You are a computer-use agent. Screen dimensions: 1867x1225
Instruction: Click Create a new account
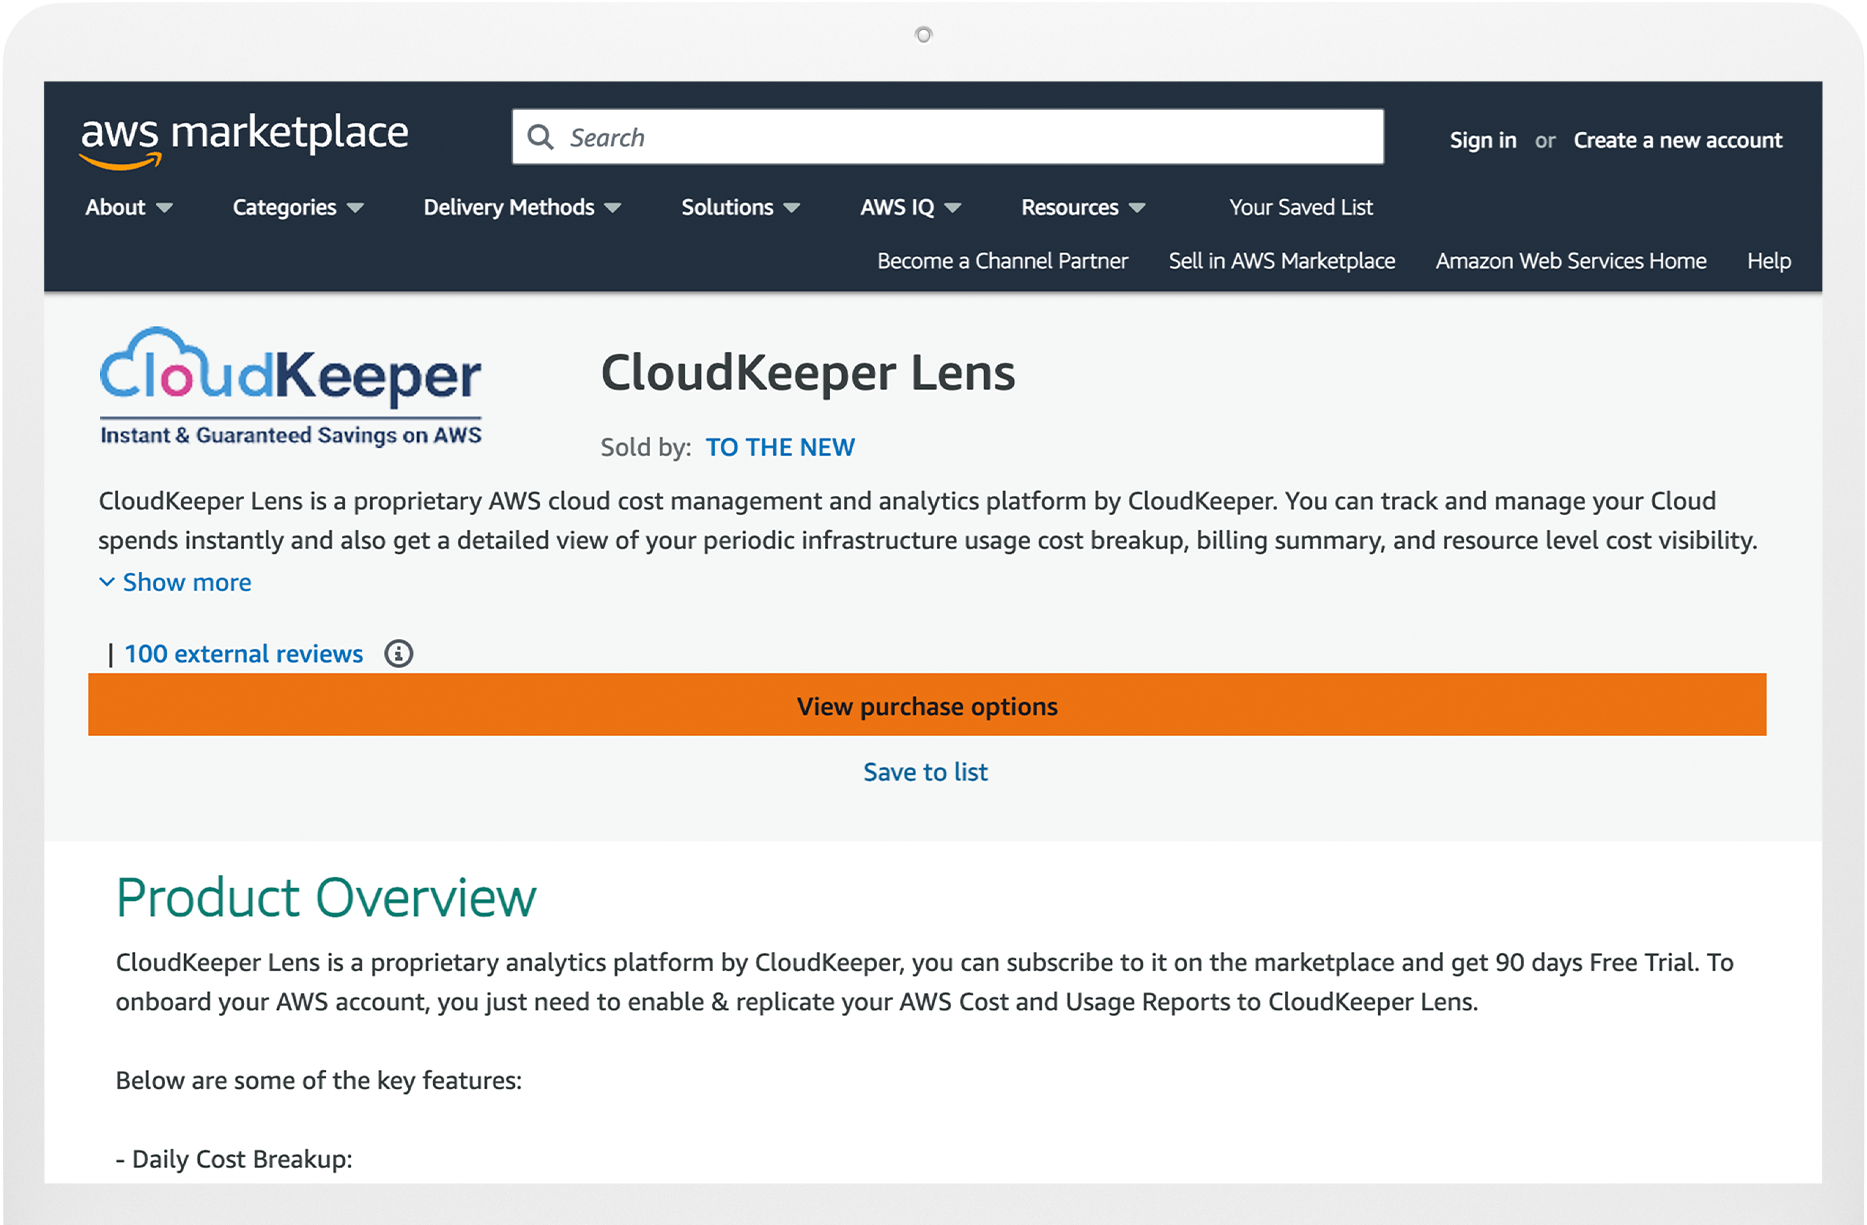(1678, 140)
